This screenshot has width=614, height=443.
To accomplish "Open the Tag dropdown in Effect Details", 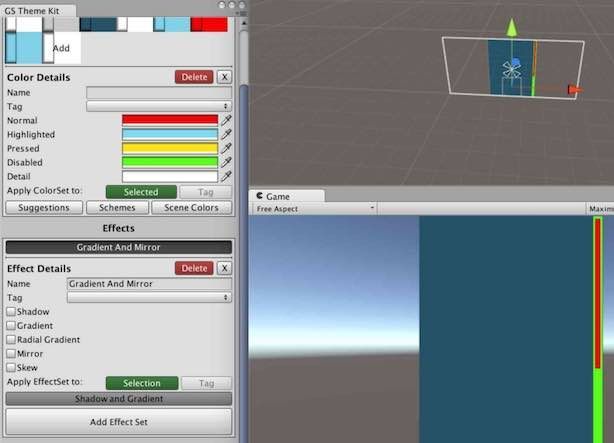I will point(149,298).
